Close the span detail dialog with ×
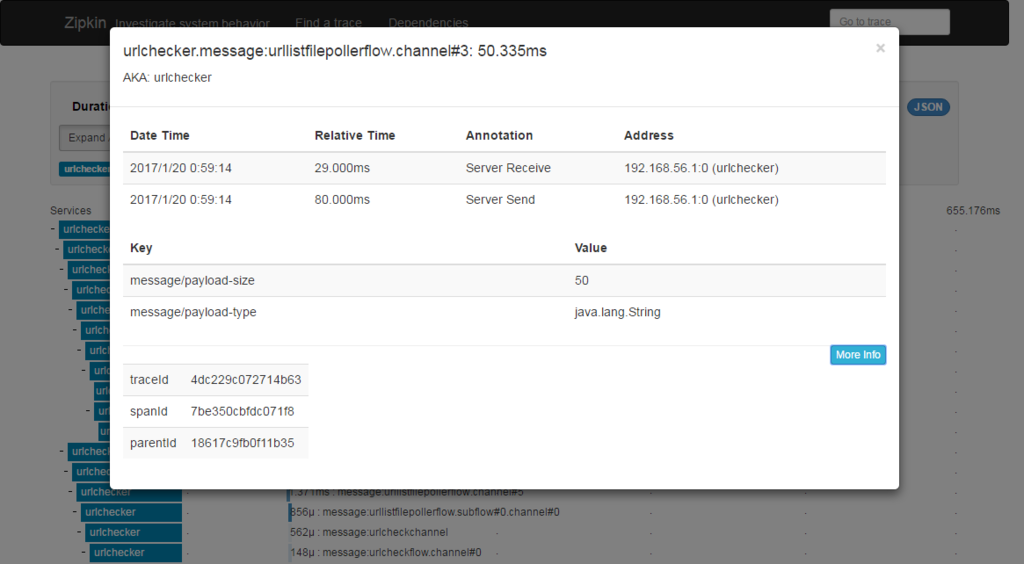Image resolution: width=1024 pixels, height=564 pixels. tap(880, 48)
